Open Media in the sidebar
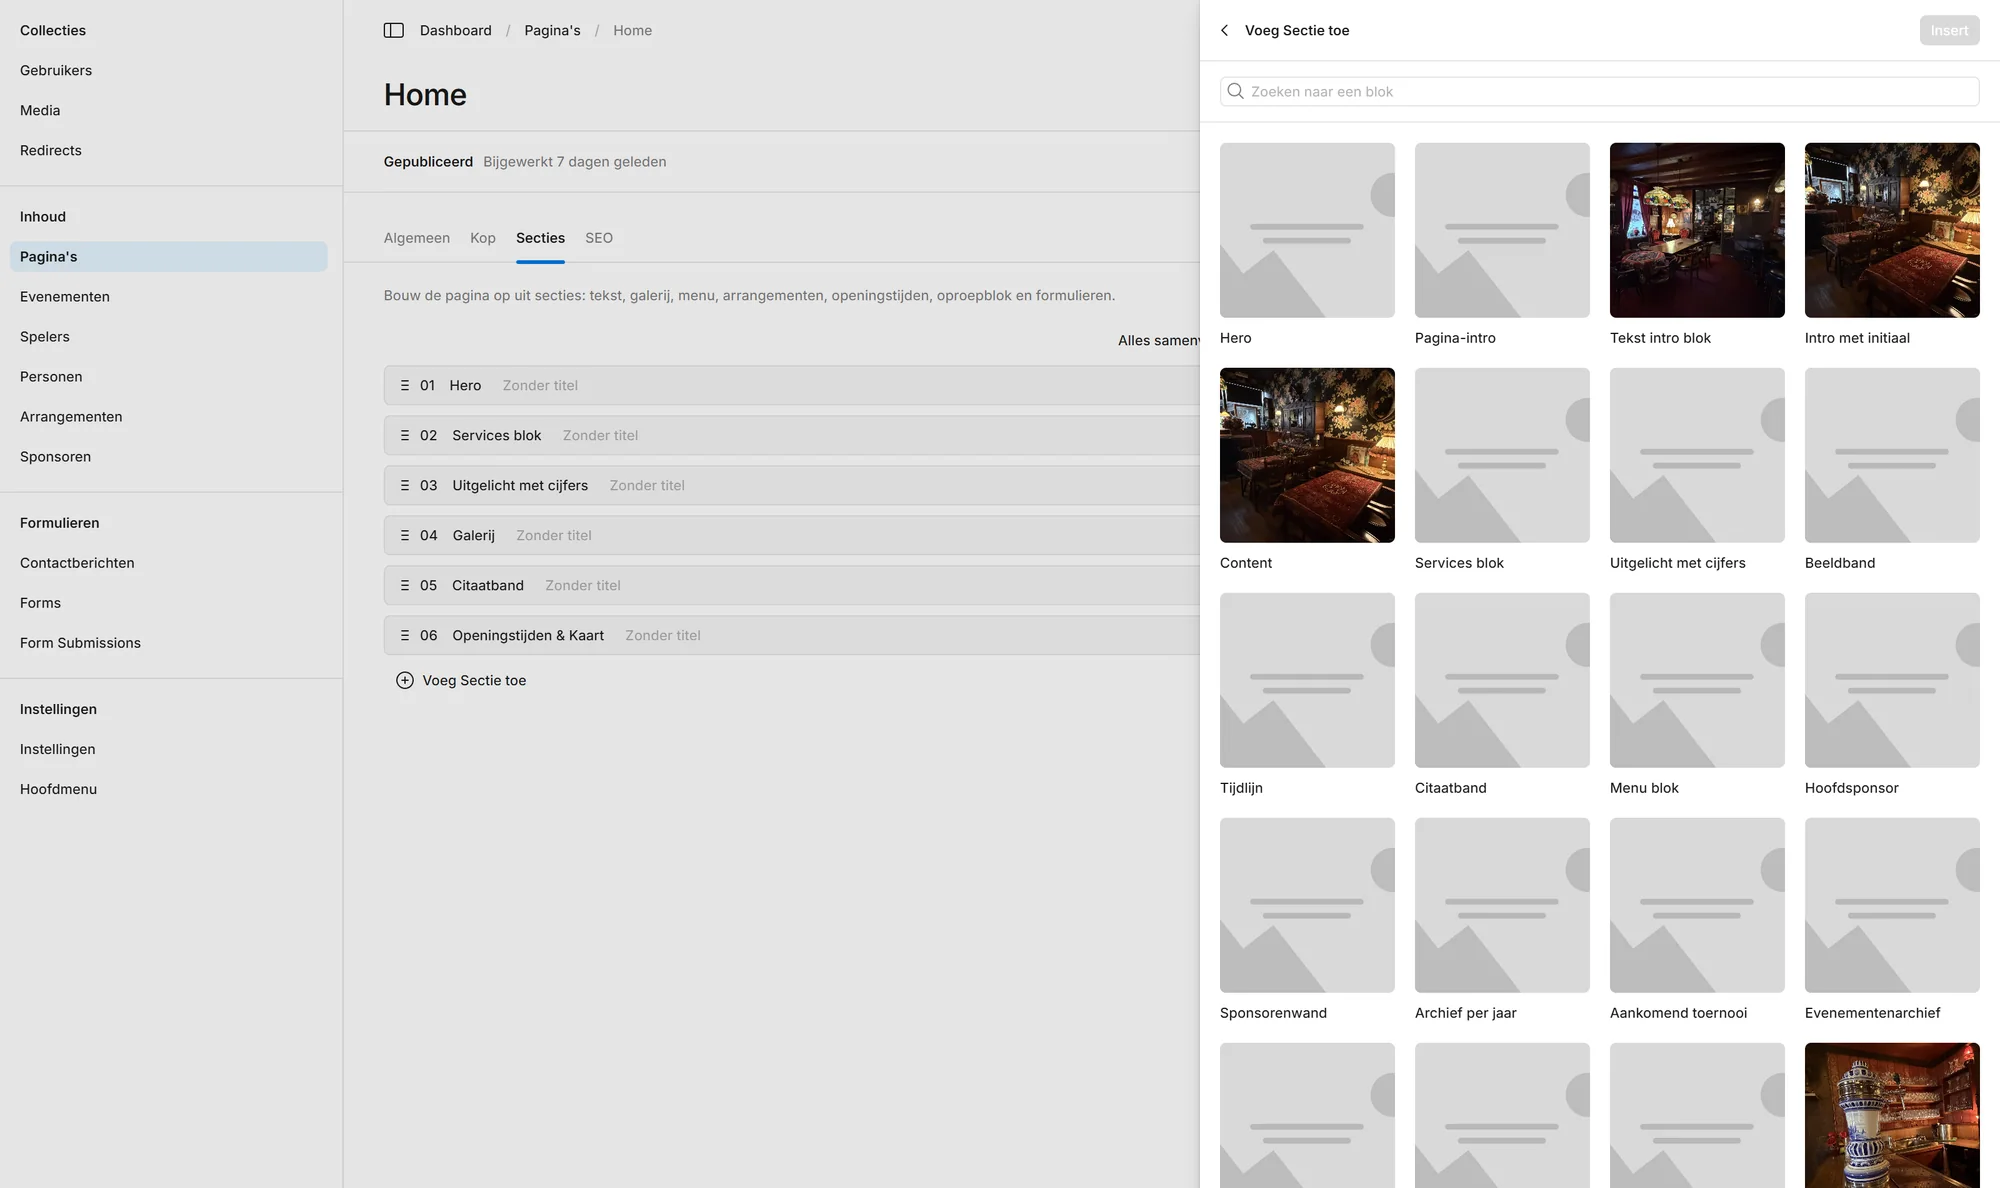Image resolution: width=2000 pixels, height=1188 pixels. (x=40, y=110)
